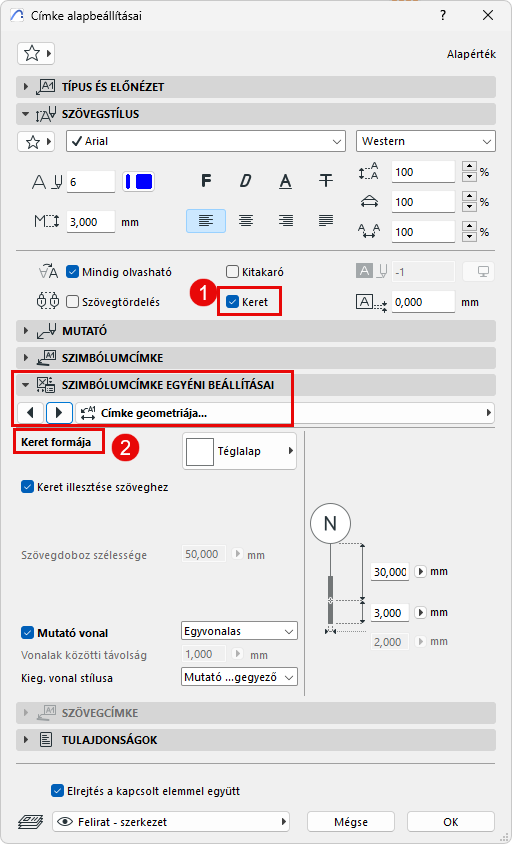Screen dimensions: 512x844
Task: Click the line spacing 100 percent field
Action: [423, 172]
